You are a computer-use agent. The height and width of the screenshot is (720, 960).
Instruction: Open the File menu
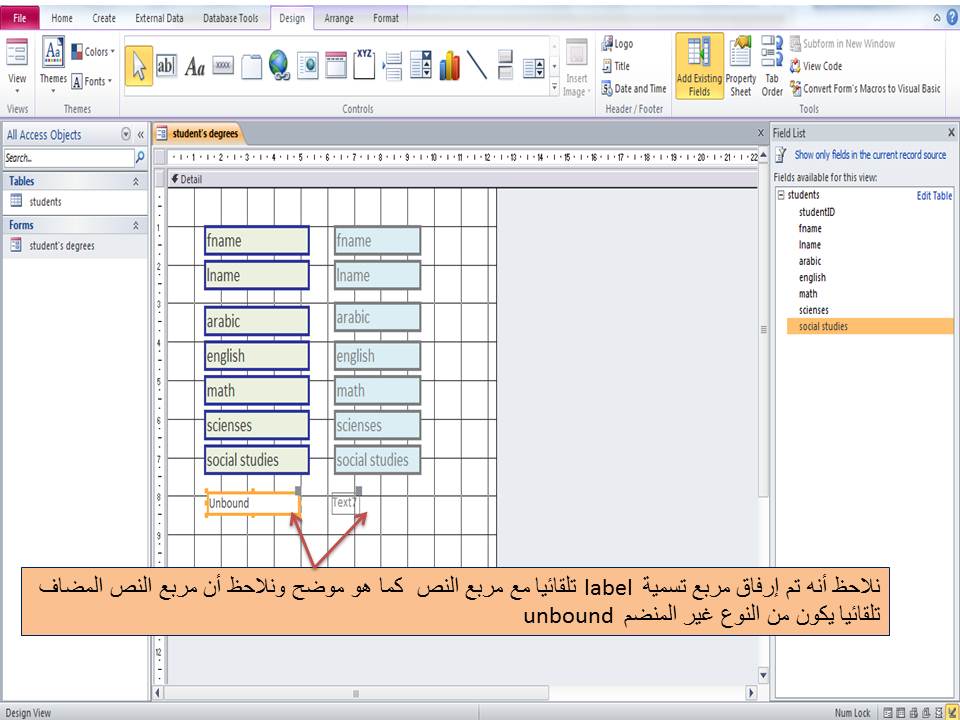pos(18,17)
